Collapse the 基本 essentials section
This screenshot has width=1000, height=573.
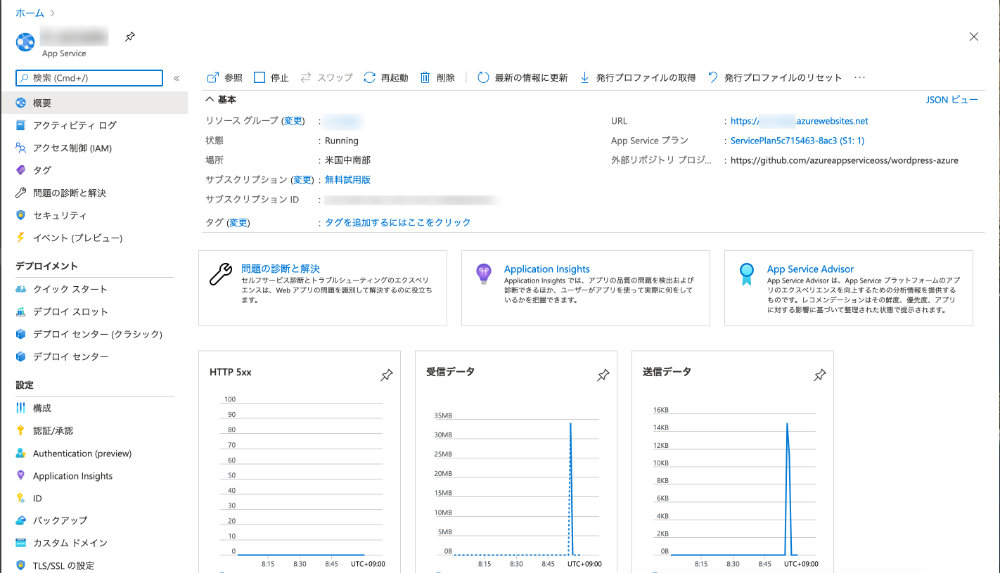pyautogui.click(x=210, y=99)
